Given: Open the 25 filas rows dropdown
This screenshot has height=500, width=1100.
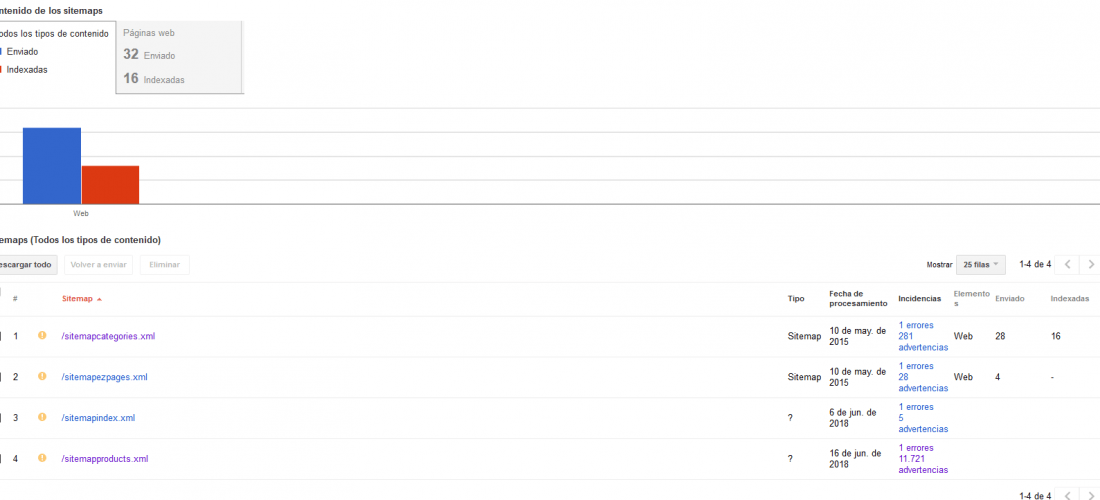Looking at the screenshot, I should [x=981, y=264].
